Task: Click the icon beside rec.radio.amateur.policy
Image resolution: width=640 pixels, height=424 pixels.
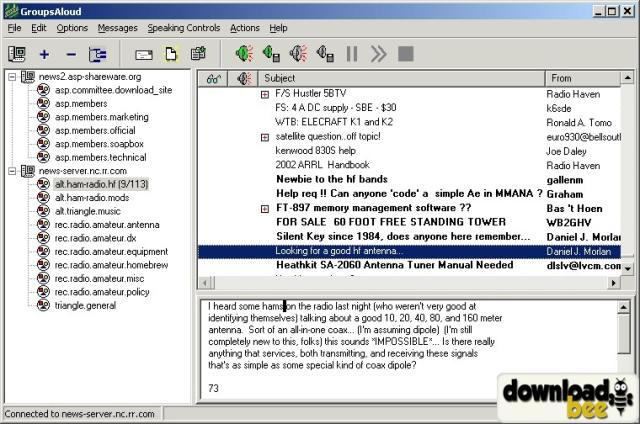Action: pyautogui.click(x=43, y=292)
